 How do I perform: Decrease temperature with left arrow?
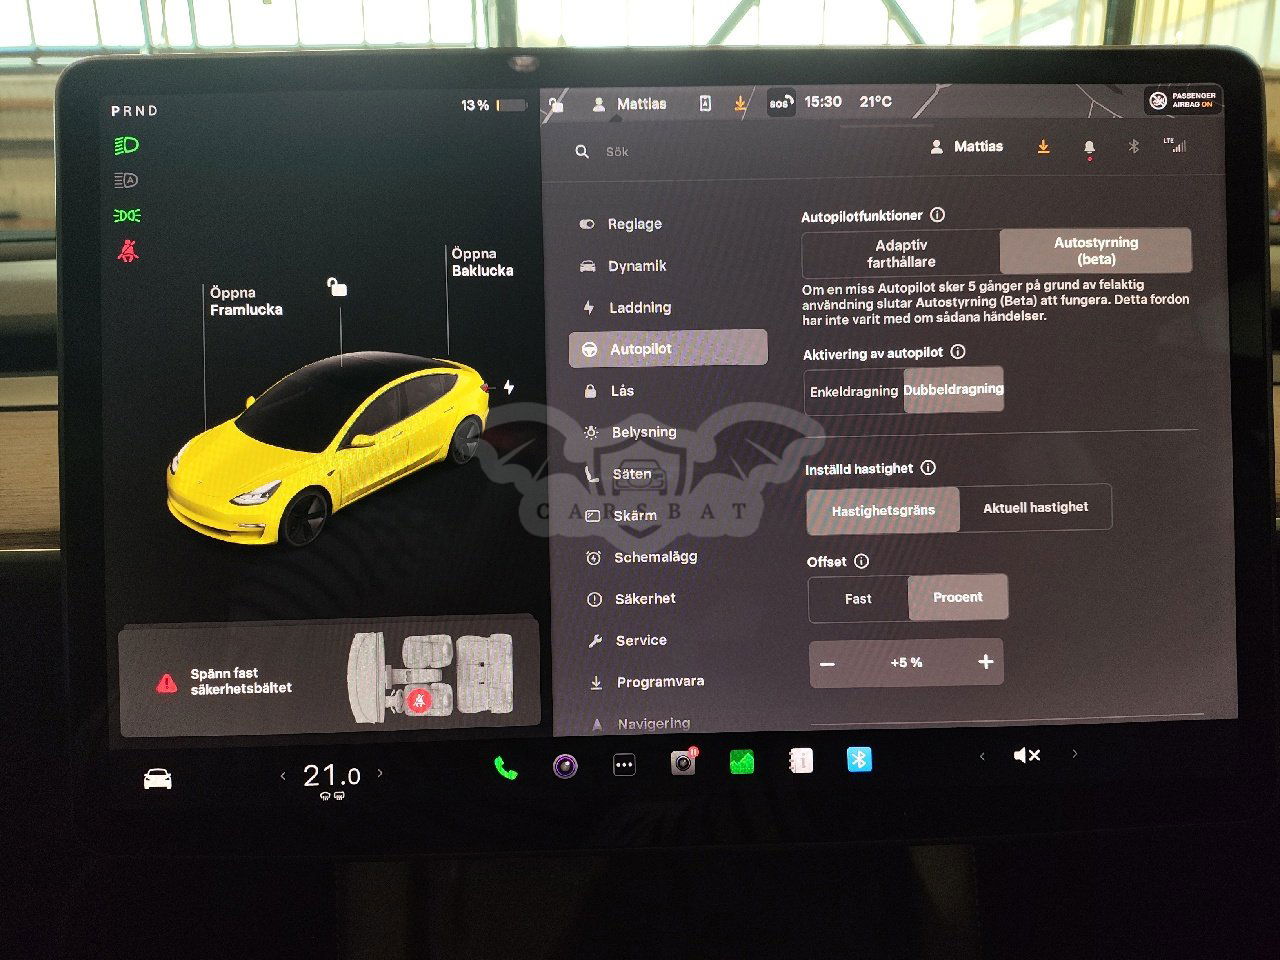(x=283, y=775)
